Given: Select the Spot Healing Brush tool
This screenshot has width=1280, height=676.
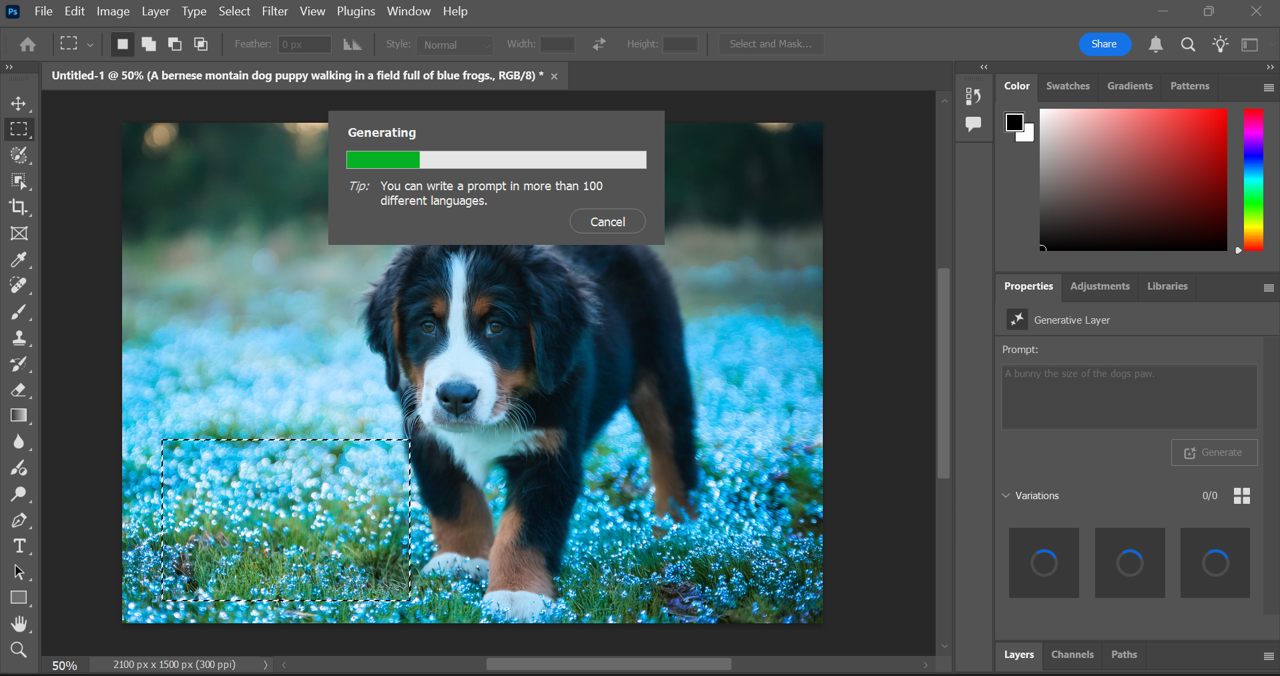Looking at the screenshot, I should click(19, 286).
